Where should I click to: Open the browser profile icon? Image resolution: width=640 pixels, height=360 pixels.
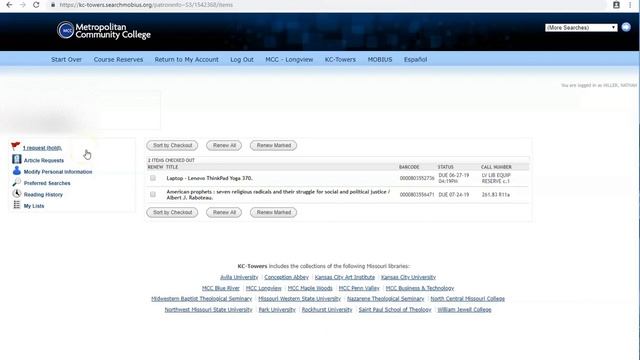tap(616, 5)
